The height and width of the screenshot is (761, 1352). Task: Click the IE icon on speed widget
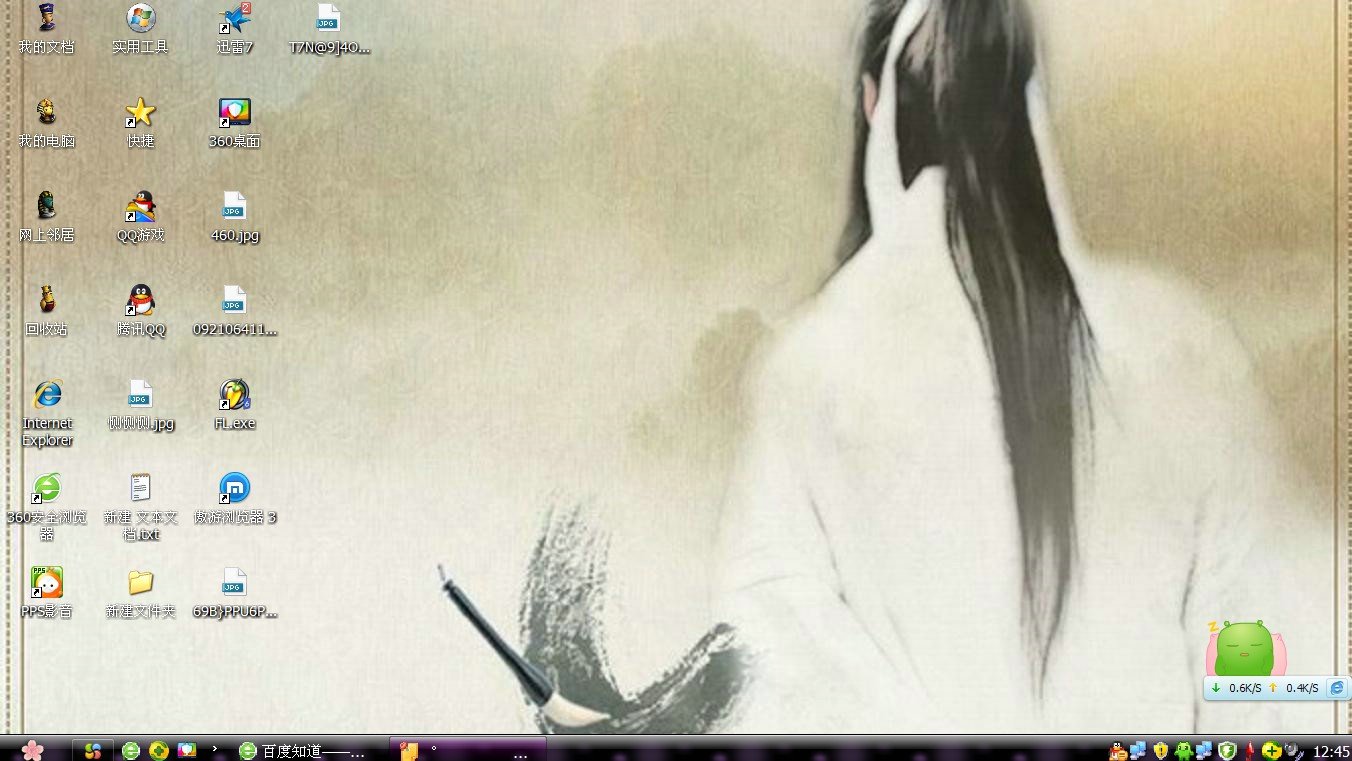click(x=1336, y=688)
